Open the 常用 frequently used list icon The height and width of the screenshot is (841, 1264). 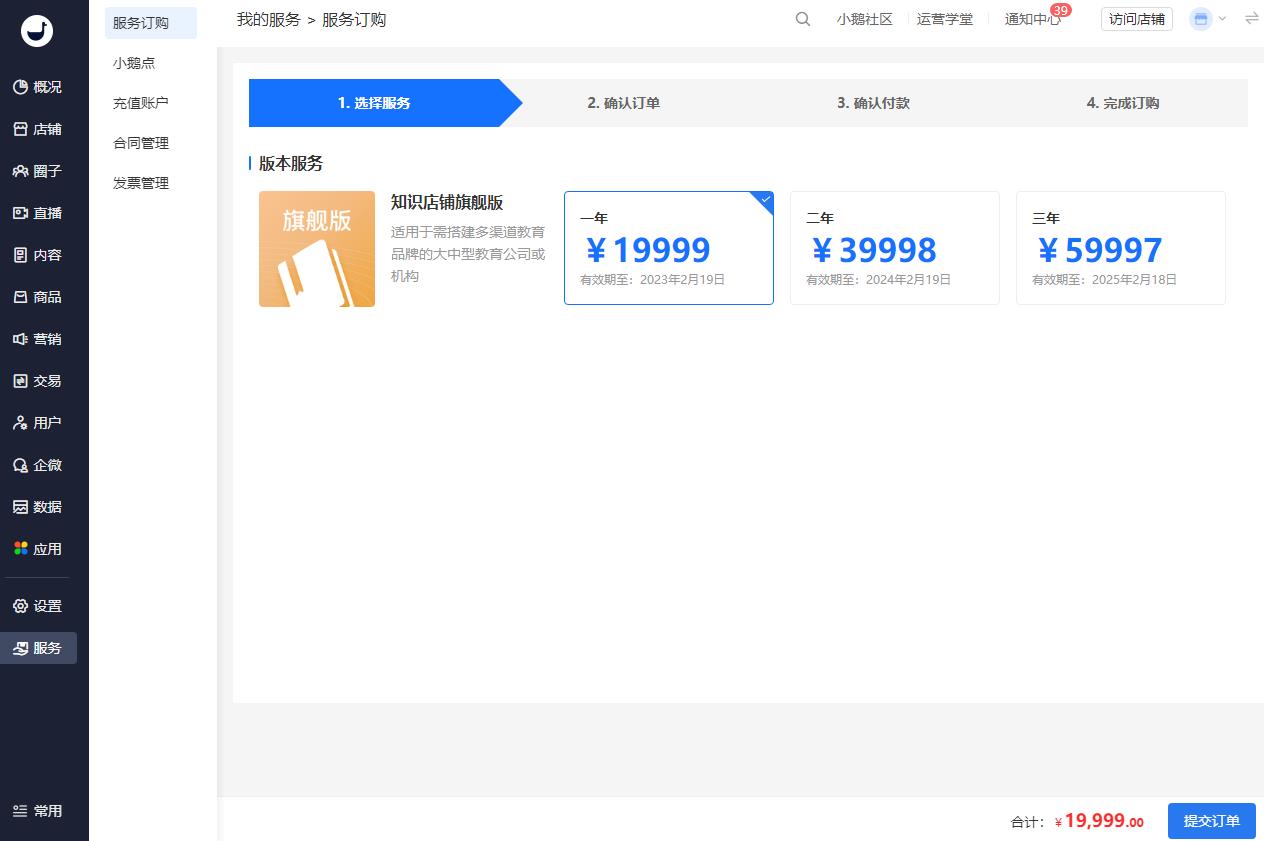[x=20, y=811]
